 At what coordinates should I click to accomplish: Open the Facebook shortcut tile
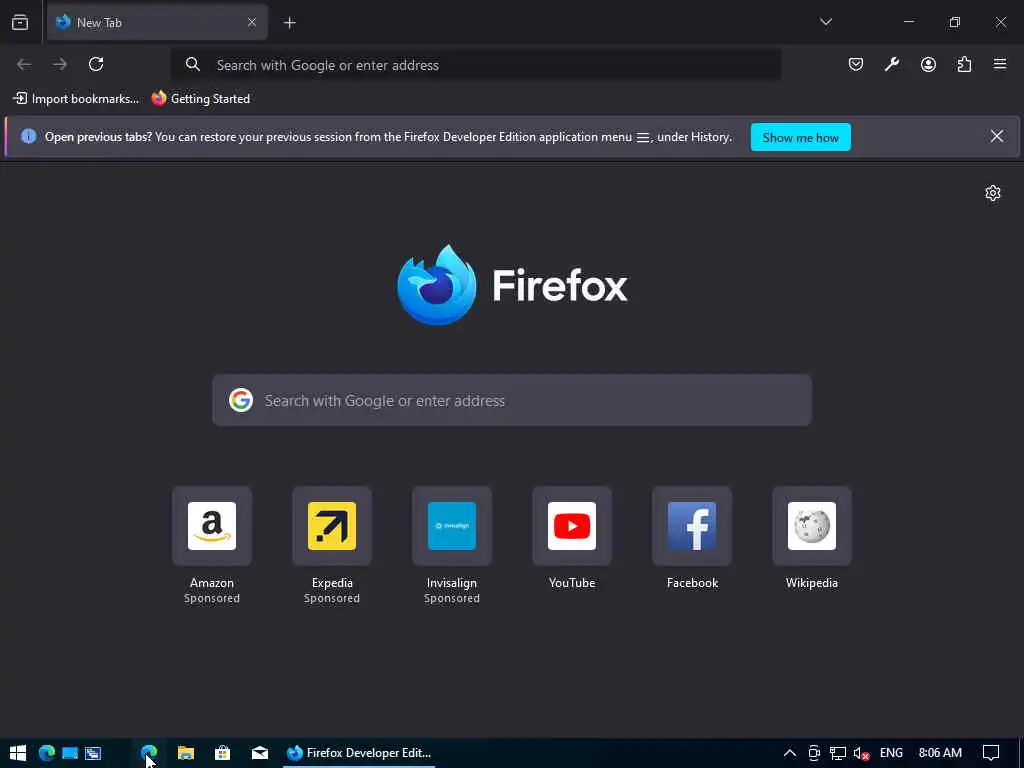pos(692,526)
